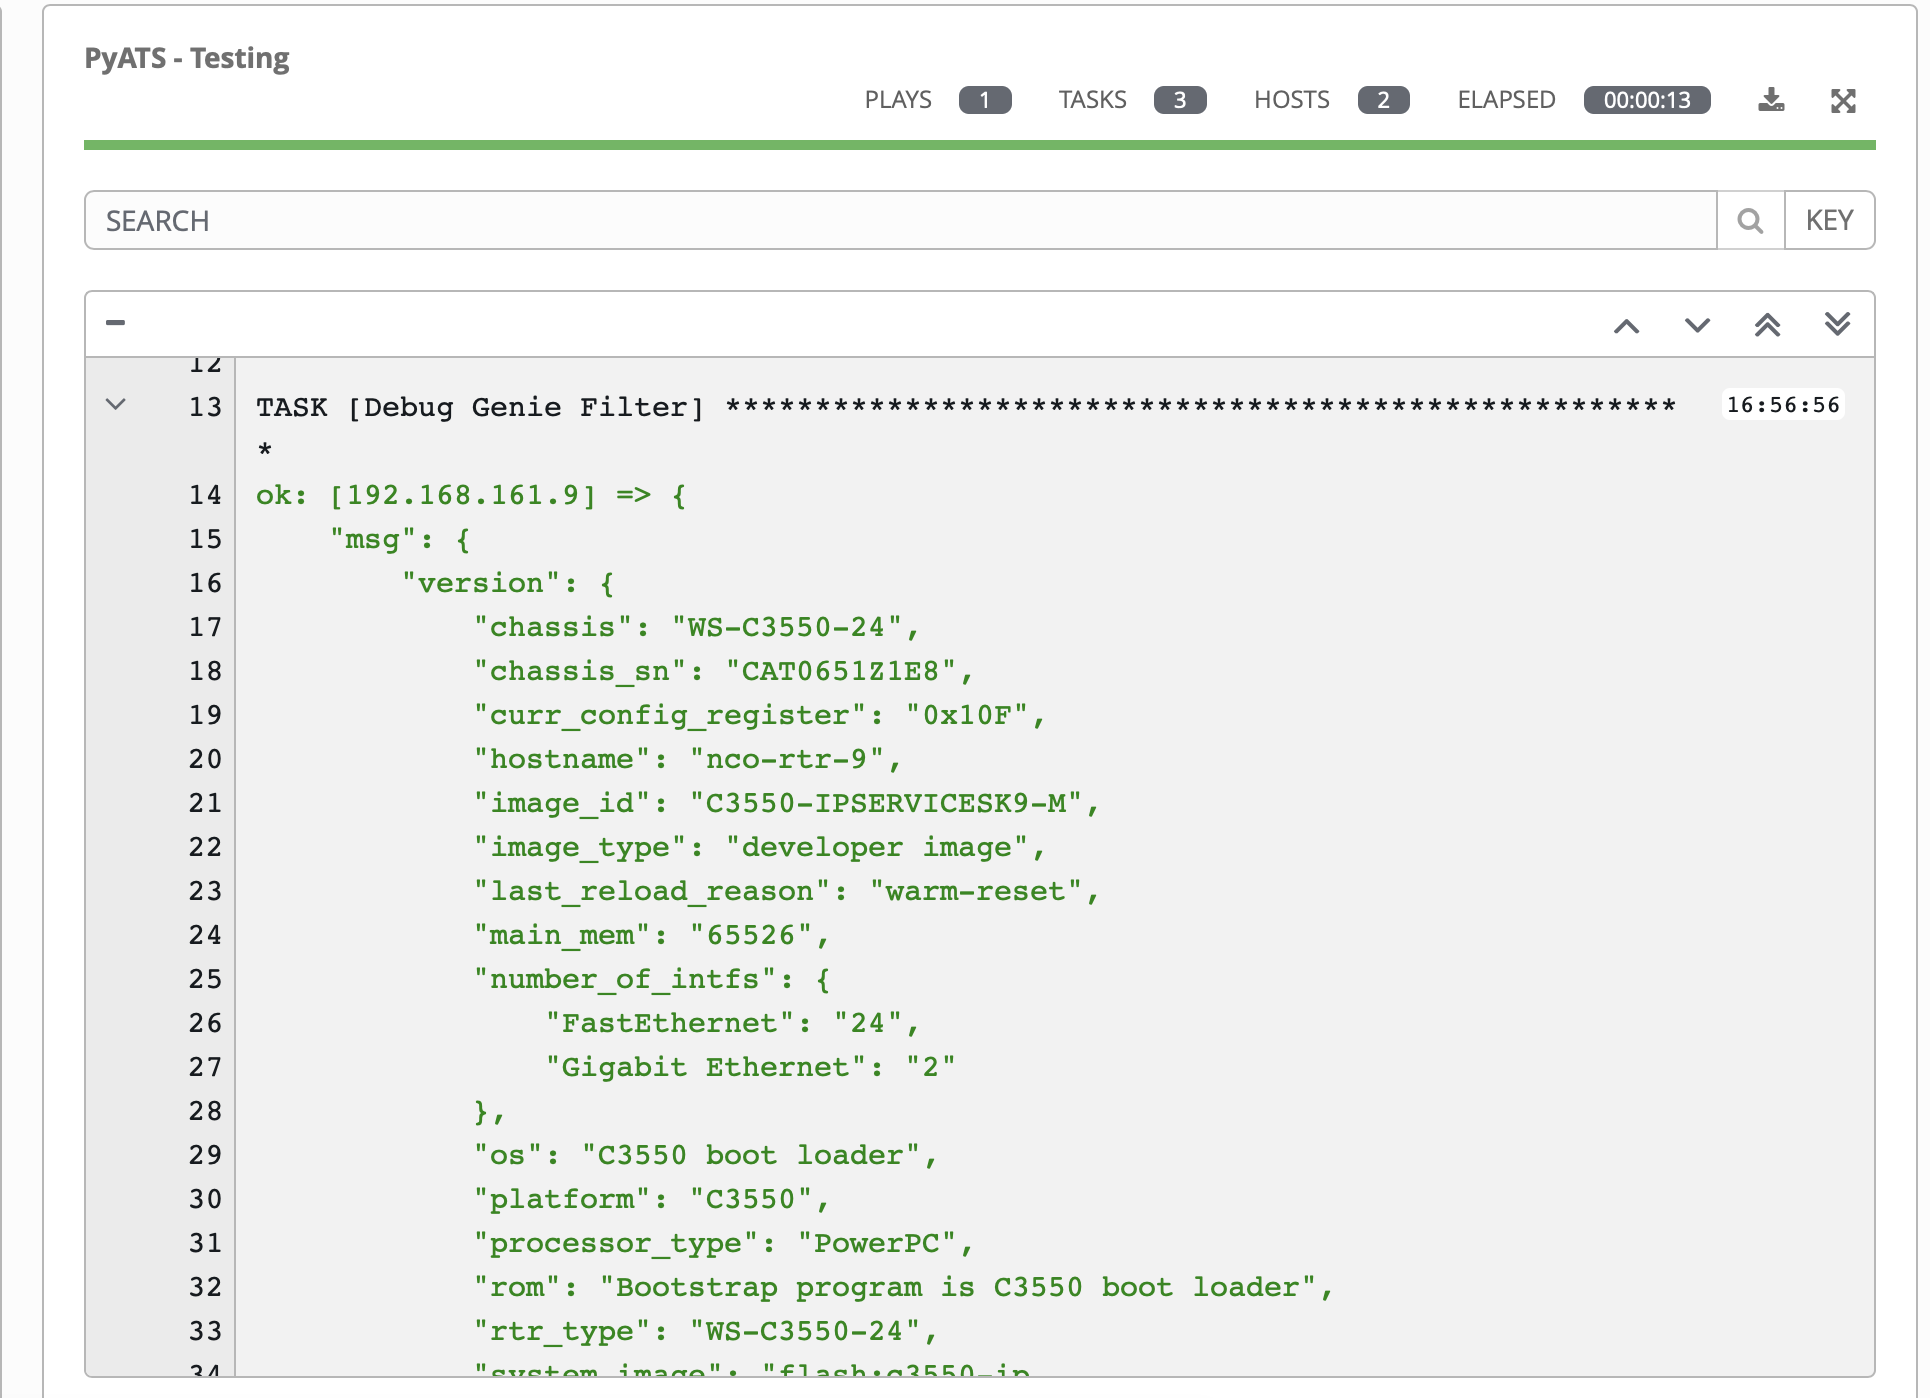Click the 16:56:56 task timestamp
The width and height of the screenshot is (1930, 1398).
pyautogui.click(x=1782, y=405)
